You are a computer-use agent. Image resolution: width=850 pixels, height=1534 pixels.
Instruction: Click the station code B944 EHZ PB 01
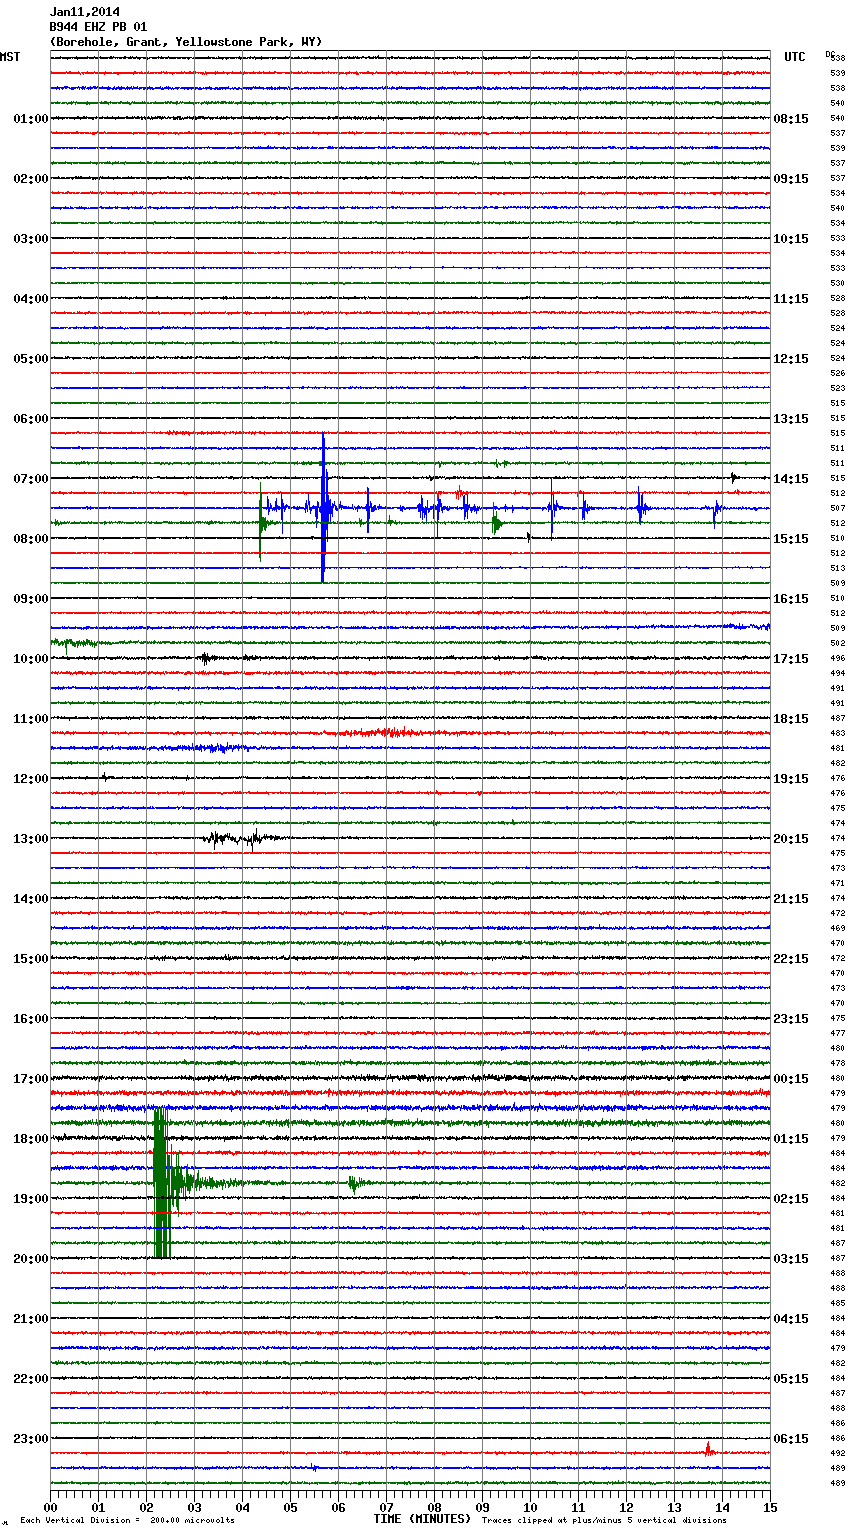coord(98,27)
